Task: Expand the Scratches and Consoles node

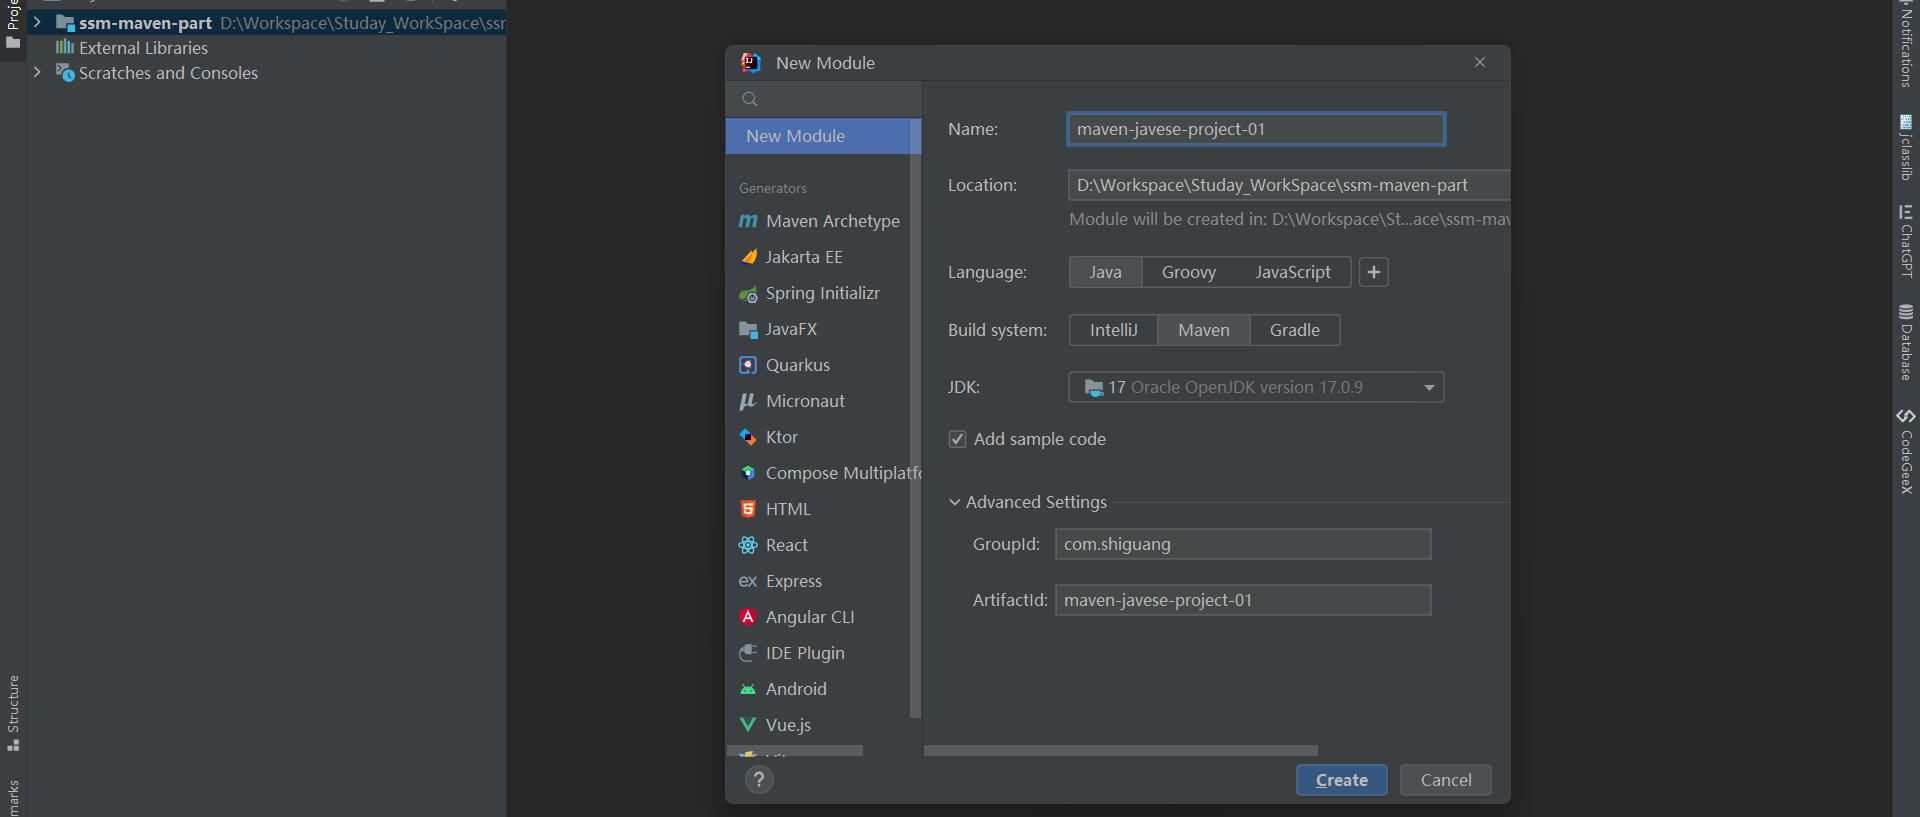Action: pos(37,72)
